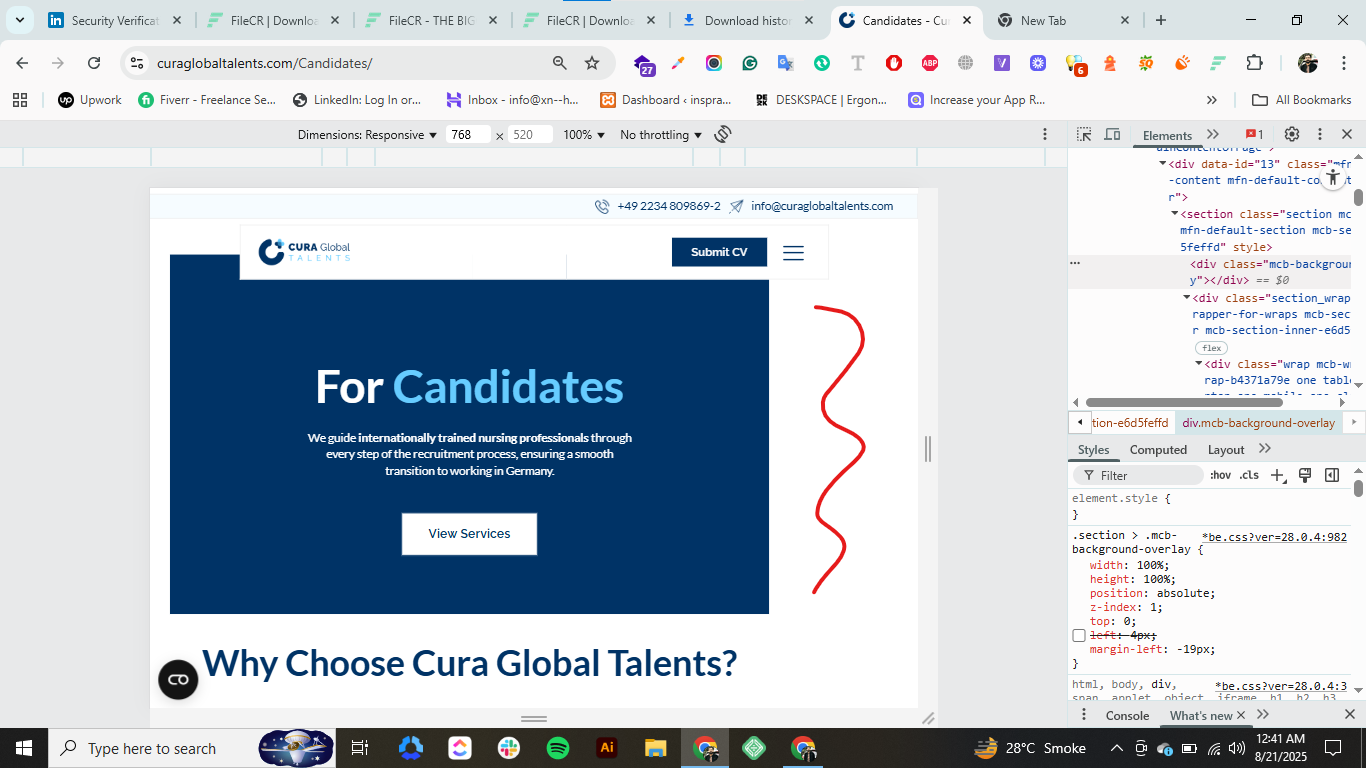Open the device toolbar more options menu

[1045, 134]
